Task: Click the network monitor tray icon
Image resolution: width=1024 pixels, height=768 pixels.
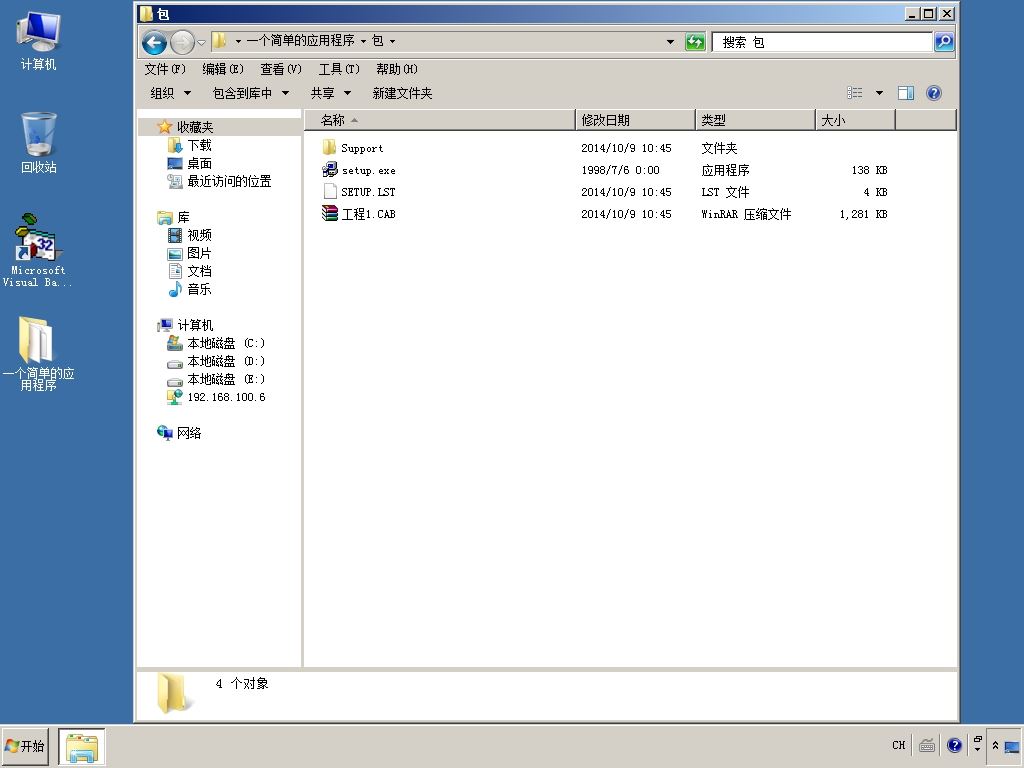Action: point(1012,746)
